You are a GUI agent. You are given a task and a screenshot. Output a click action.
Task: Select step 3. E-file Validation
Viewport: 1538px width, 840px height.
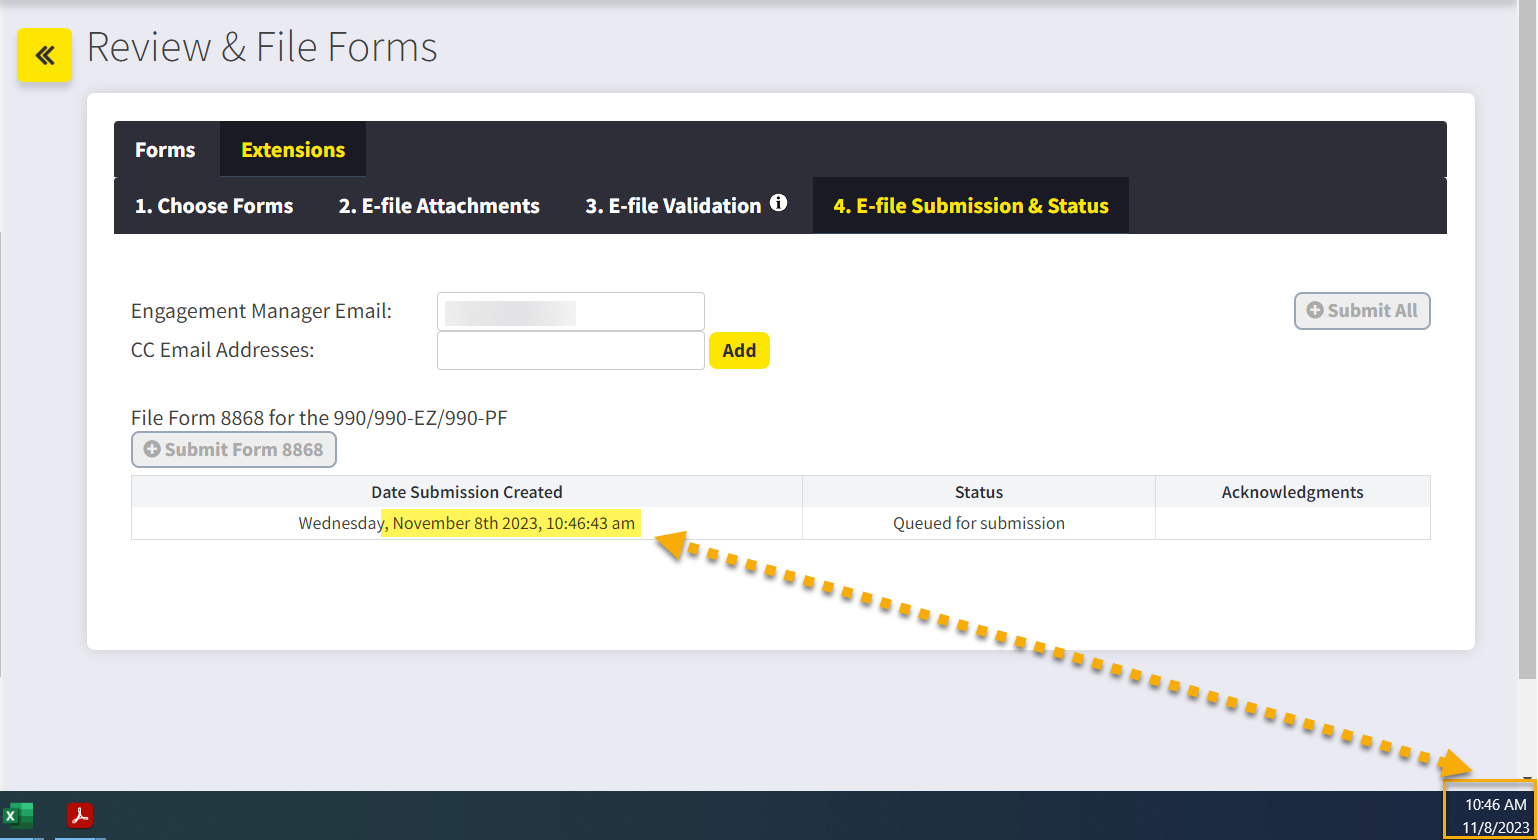pyautogui.click(x=672, y=206)
